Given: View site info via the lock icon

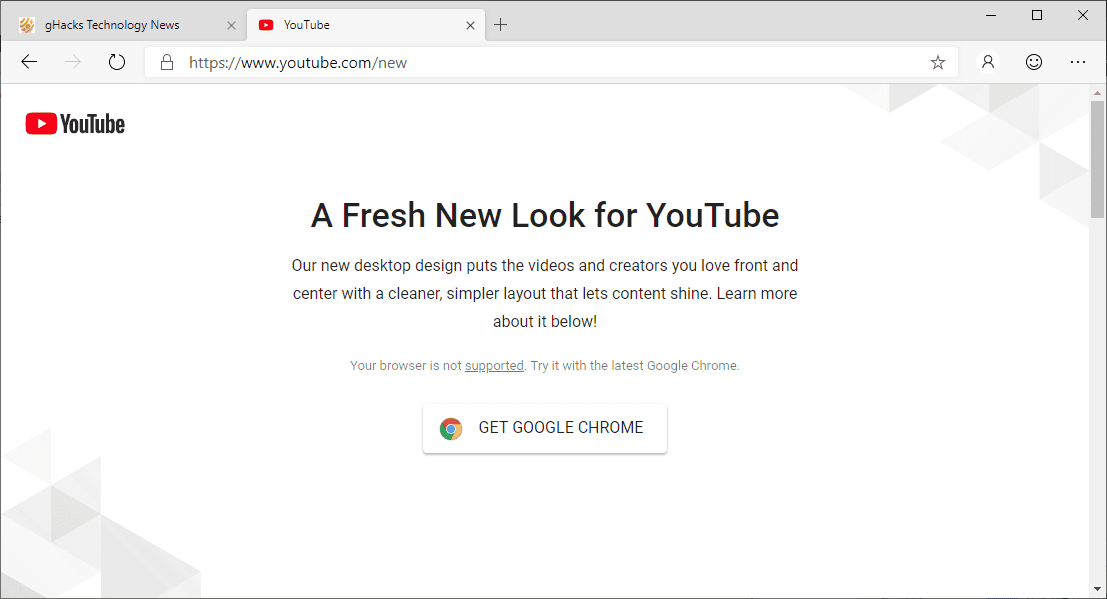Looking at the screenshot, I should click(167, 62).
